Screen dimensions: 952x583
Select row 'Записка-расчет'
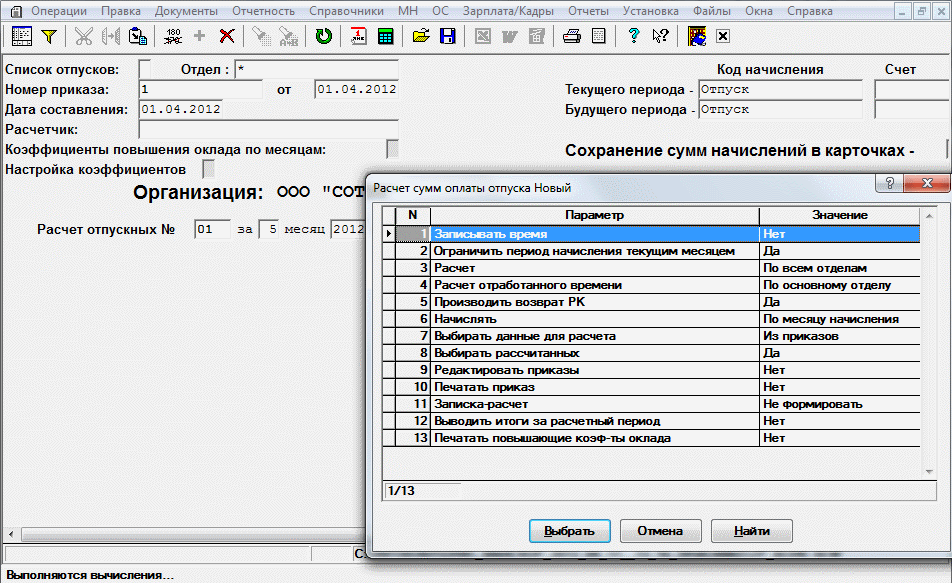click(651, 404)
